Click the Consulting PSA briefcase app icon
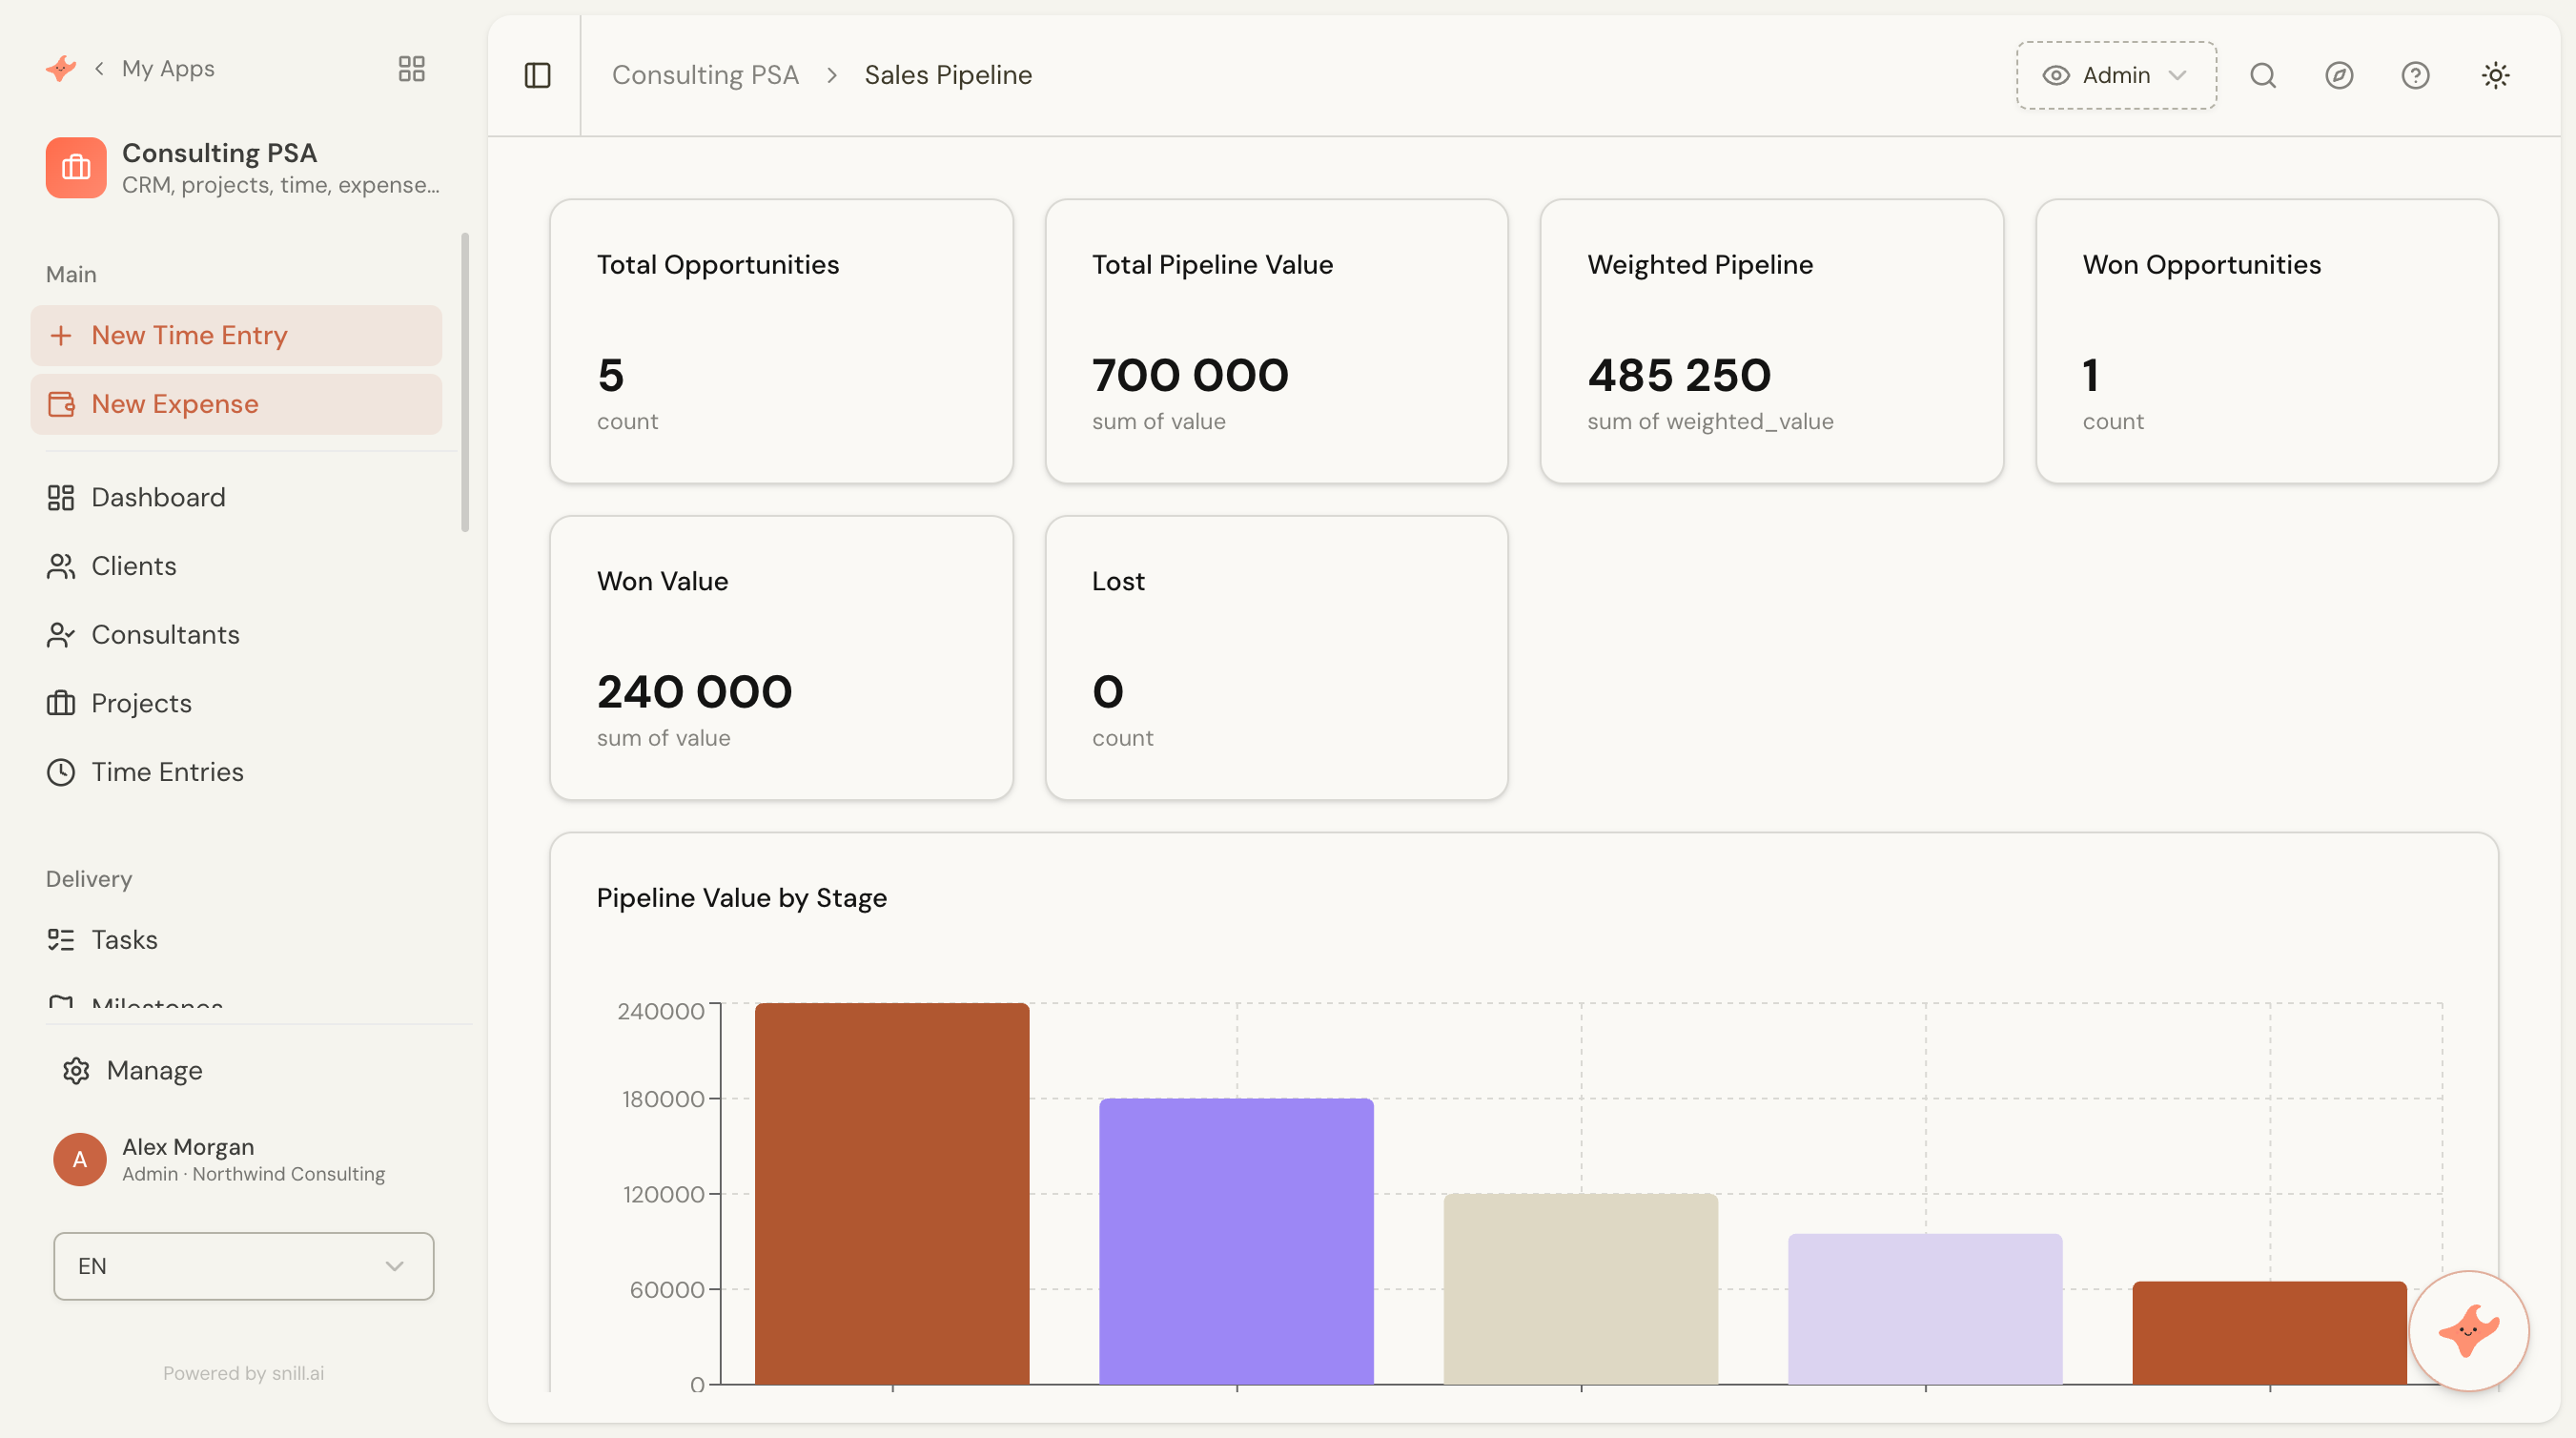 pyautogui.click(x=76, y=167)
